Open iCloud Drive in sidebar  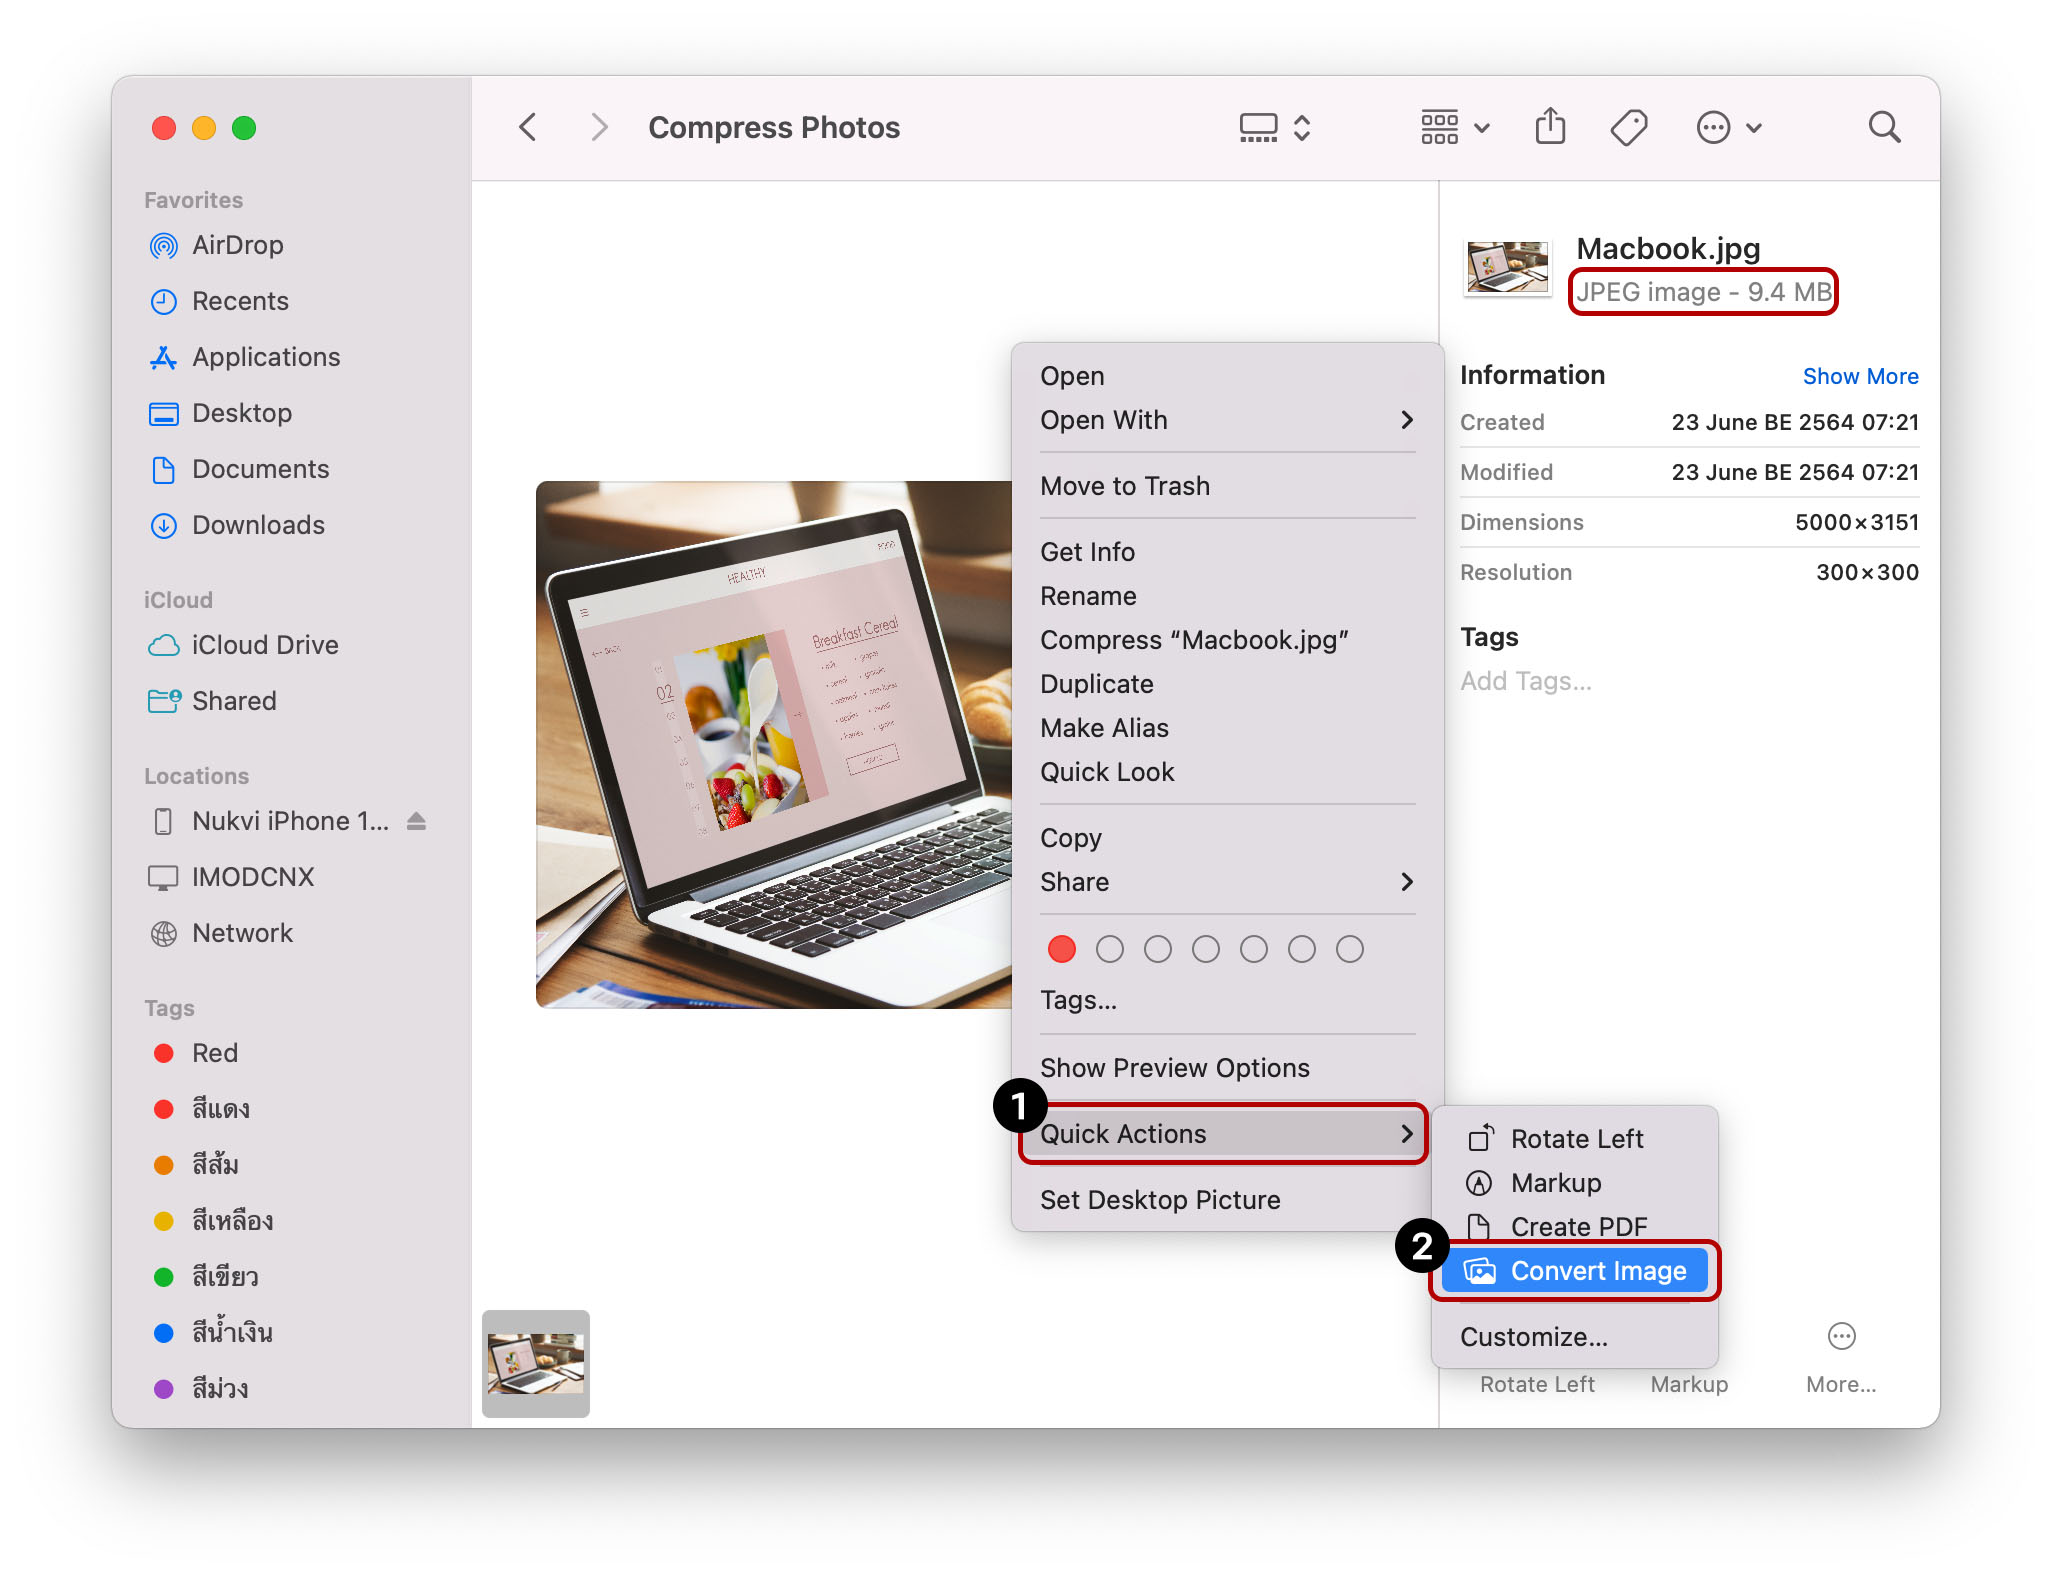pyautogui.click(x=264, y=645)
